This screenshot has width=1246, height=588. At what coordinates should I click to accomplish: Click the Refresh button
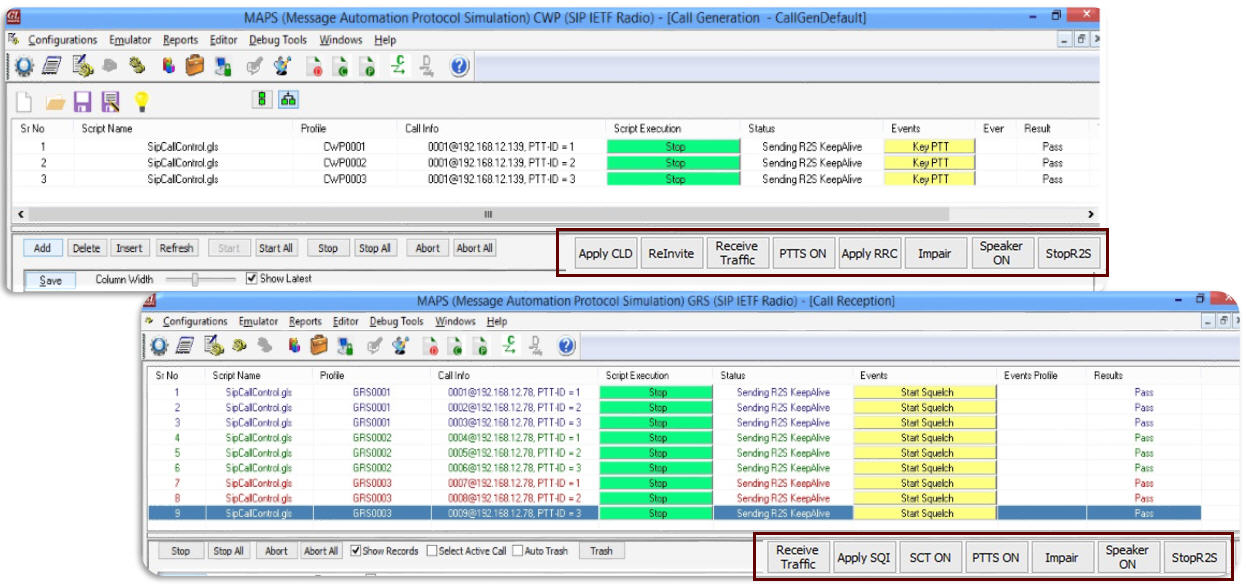[177, 248]
